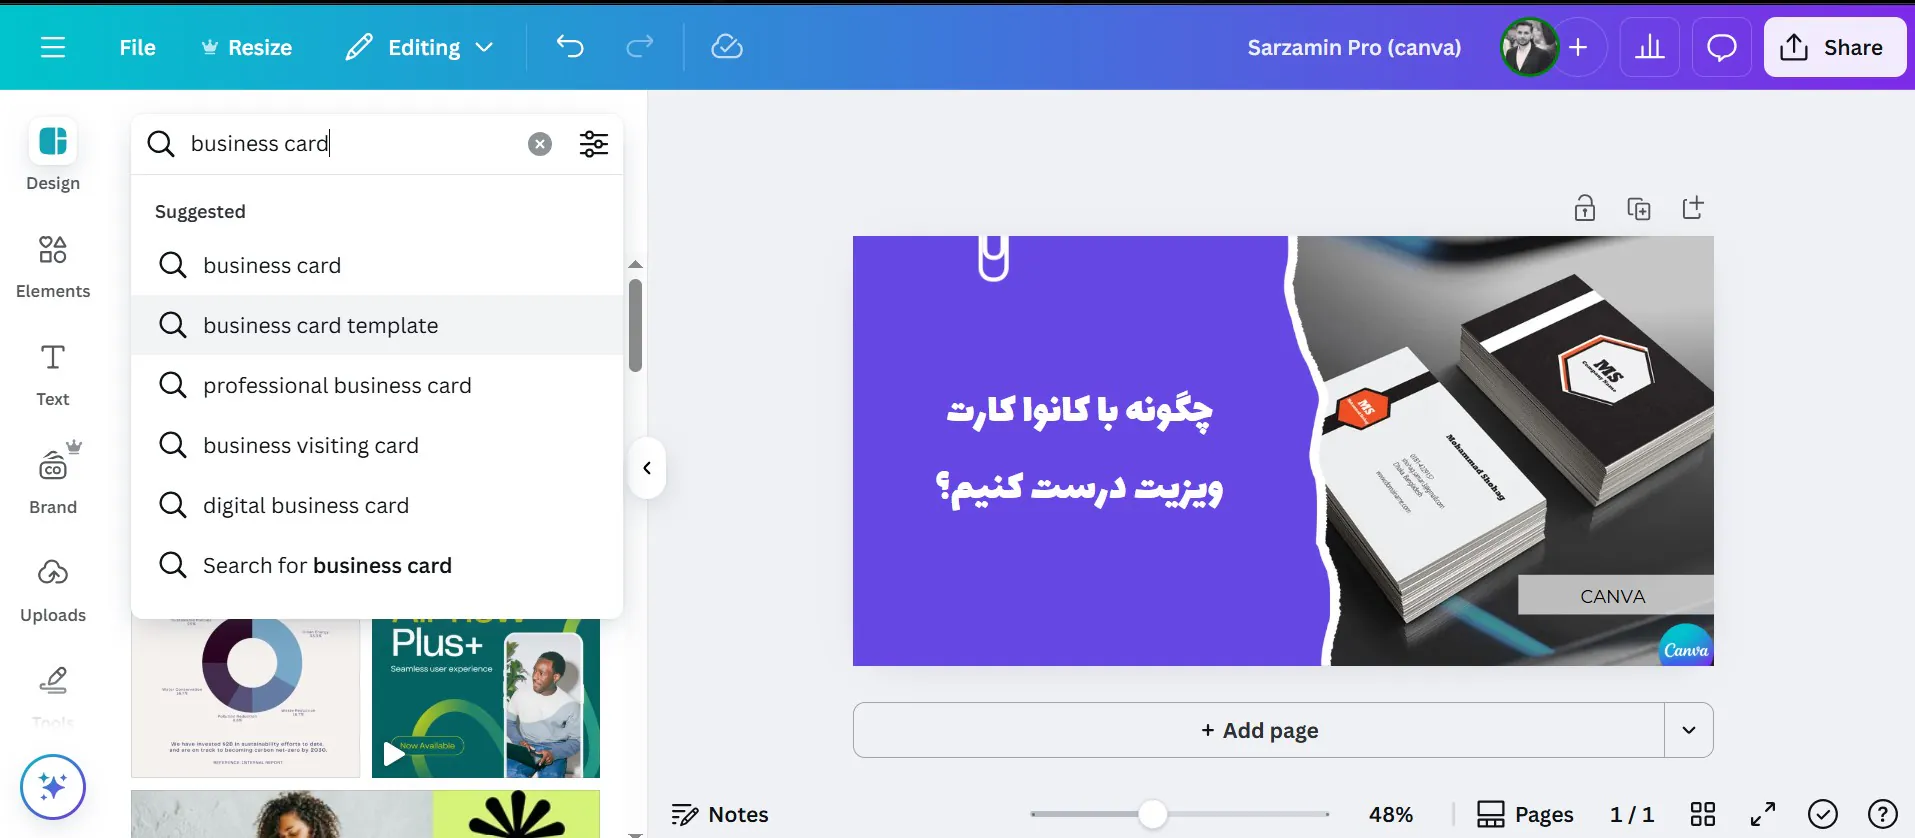Viewport: 1915px width, 838px height.
Task: Click the Sarzamin Pro (canva) title
Action: click(x=1354, y=47)
